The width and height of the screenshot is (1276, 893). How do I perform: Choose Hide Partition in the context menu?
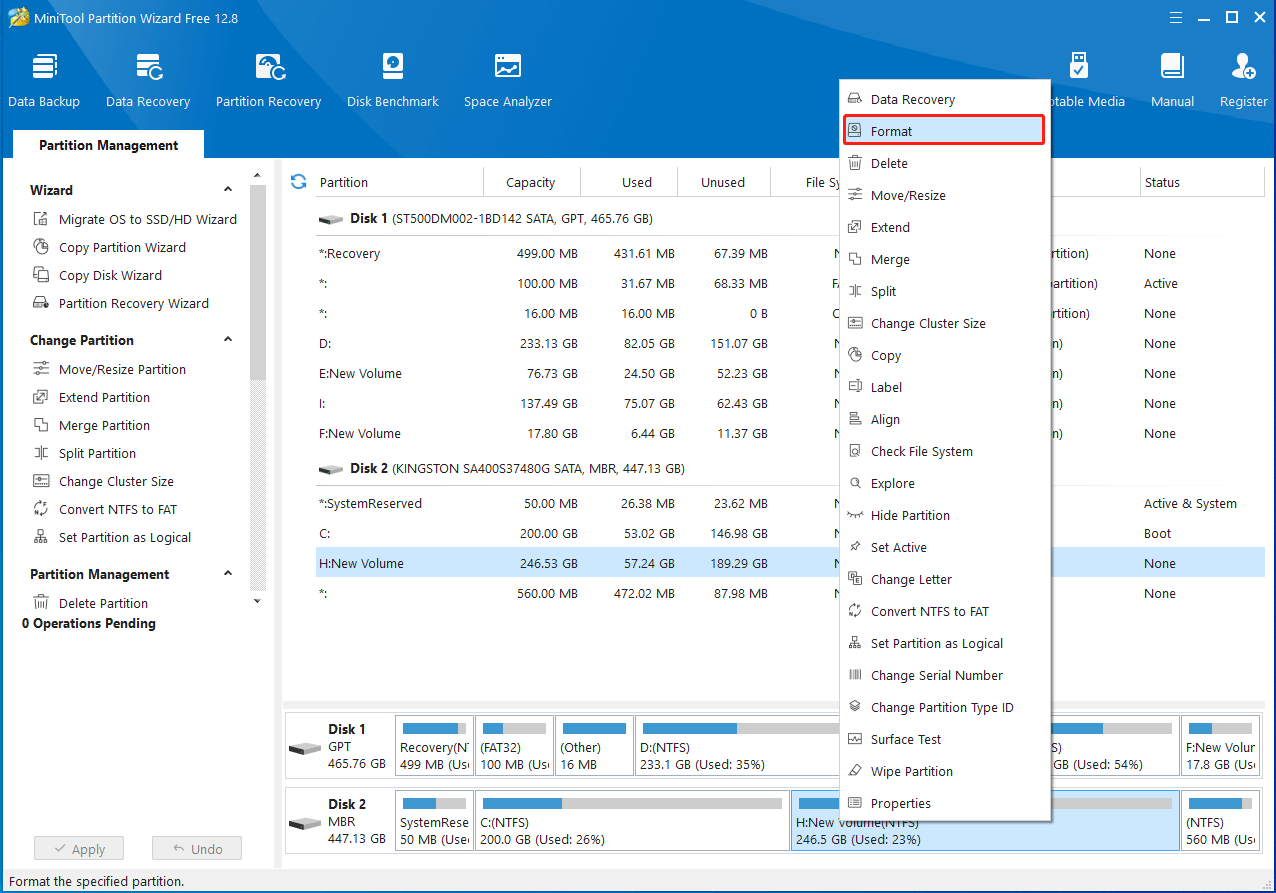pos(944,515)
